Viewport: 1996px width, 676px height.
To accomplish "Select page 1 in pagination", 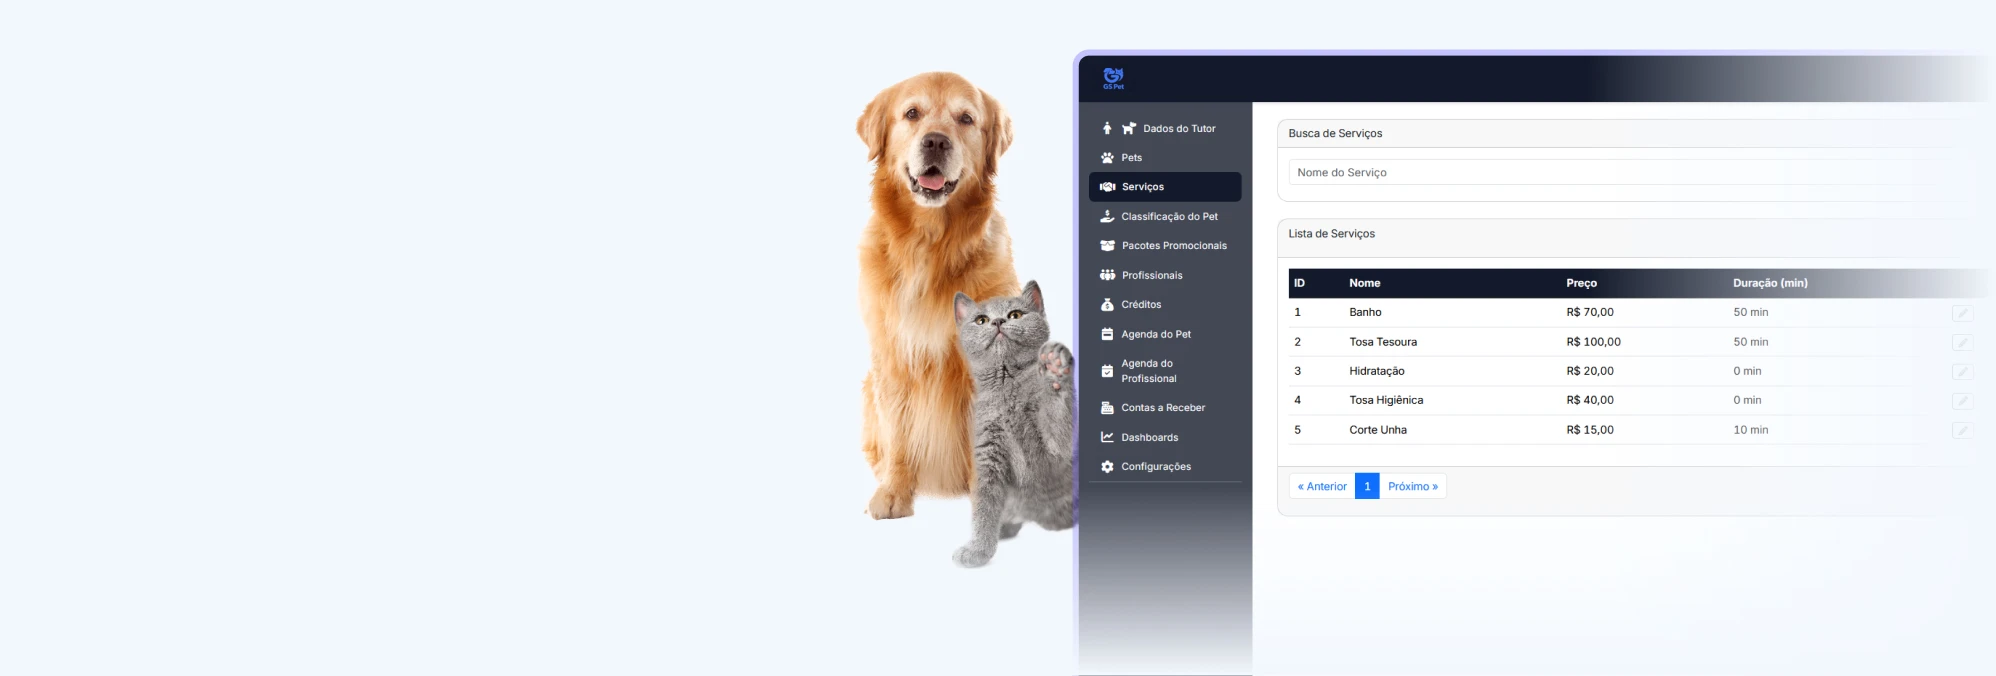I will click(x=1367, y=486).
